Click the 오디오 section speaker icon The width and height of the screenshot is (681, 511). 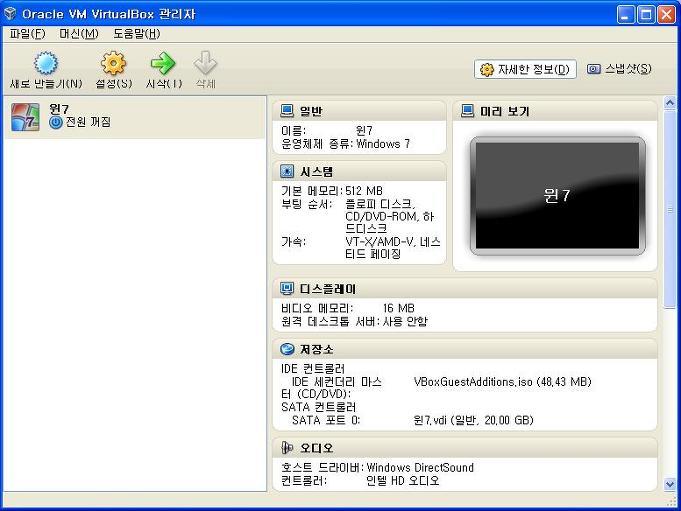[287, 448]
